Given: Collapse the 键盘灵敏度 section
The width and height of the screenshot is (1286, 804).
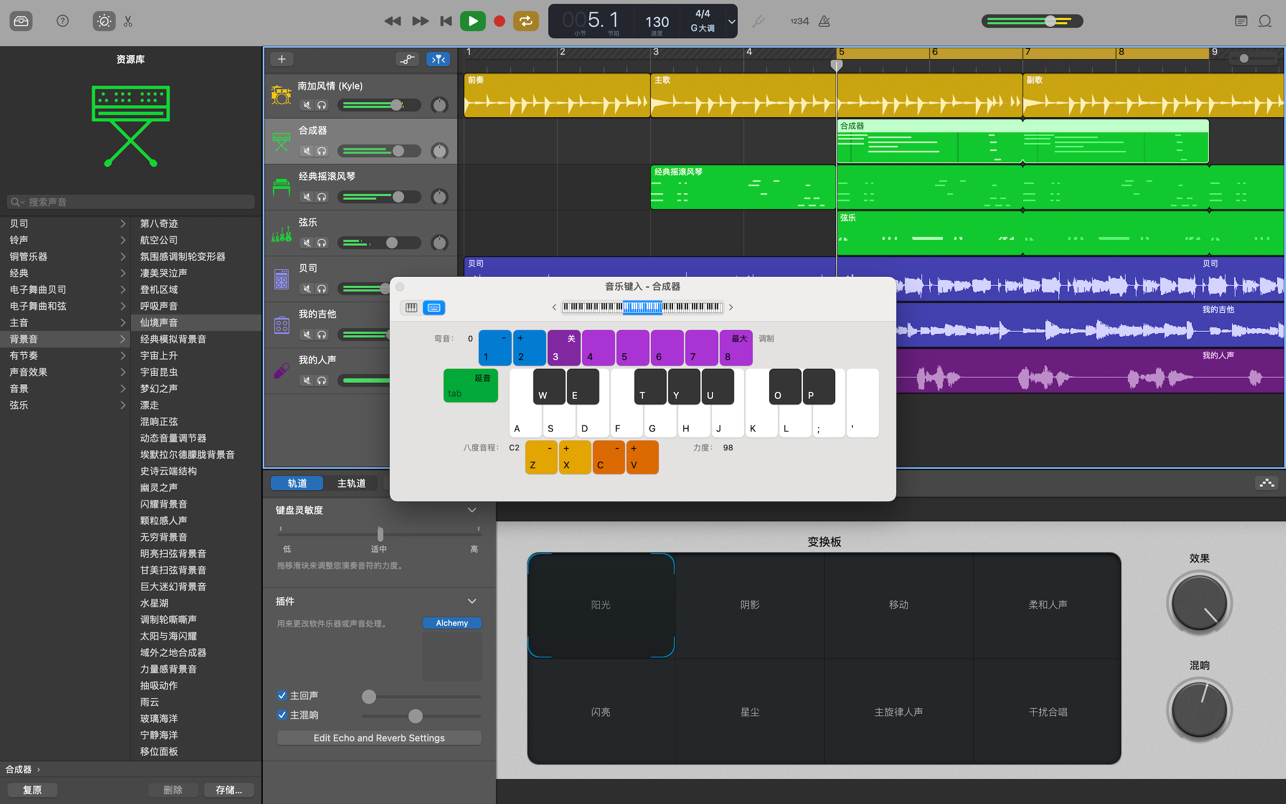Looking at the screenshot, I should tap(472, 511).
